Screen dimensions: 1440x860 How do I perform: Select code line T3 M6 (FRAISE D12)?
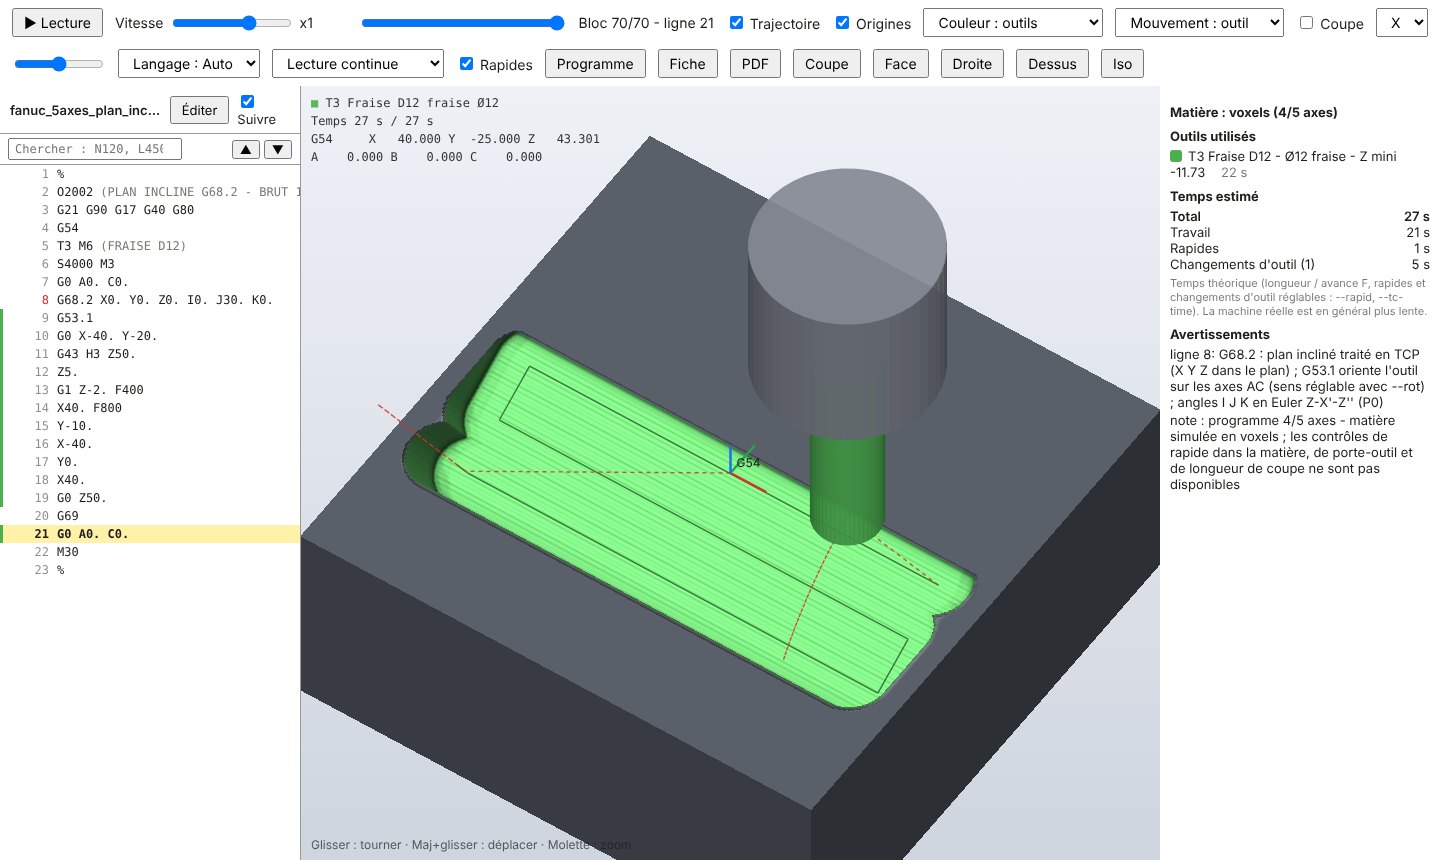[x=150, y=246]
